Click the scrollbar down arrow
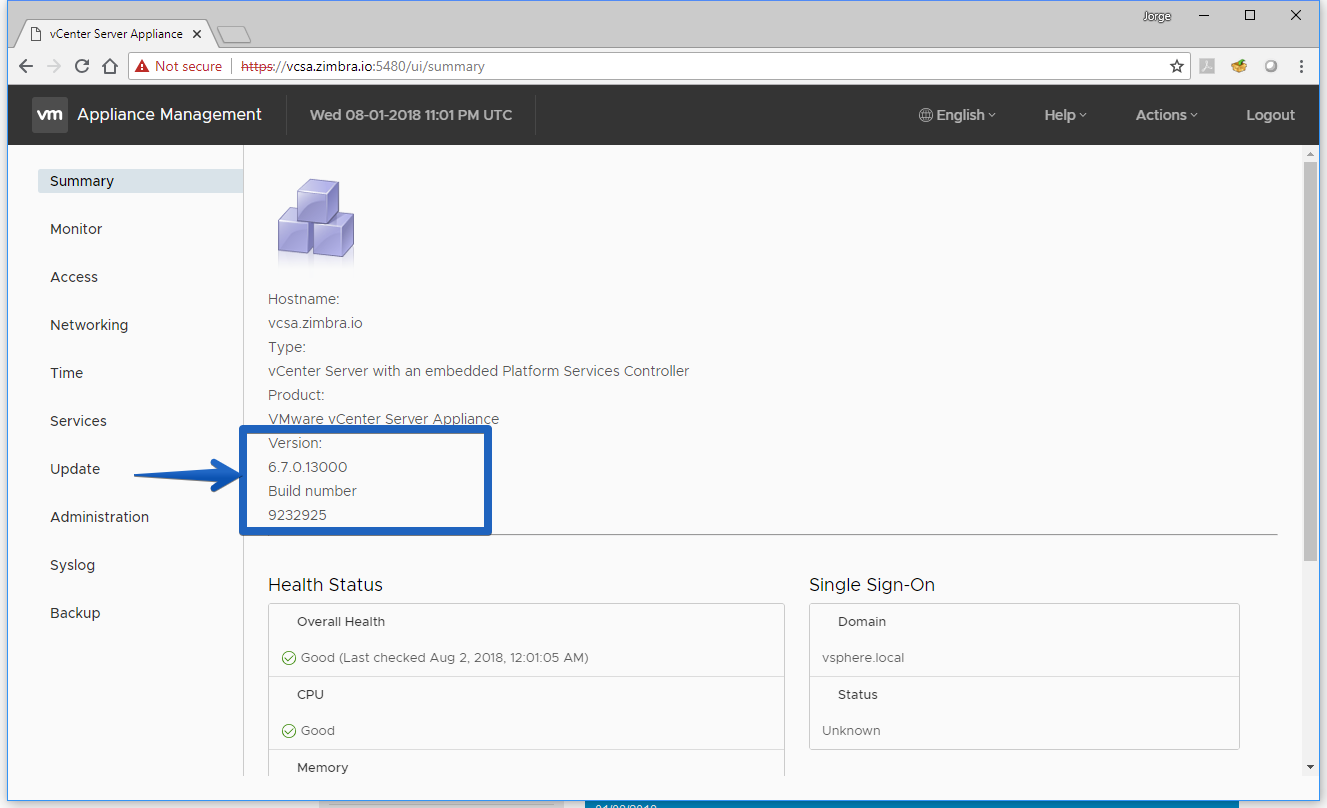This screenshot has width=1327, height=808. (x=1310, y=767)
